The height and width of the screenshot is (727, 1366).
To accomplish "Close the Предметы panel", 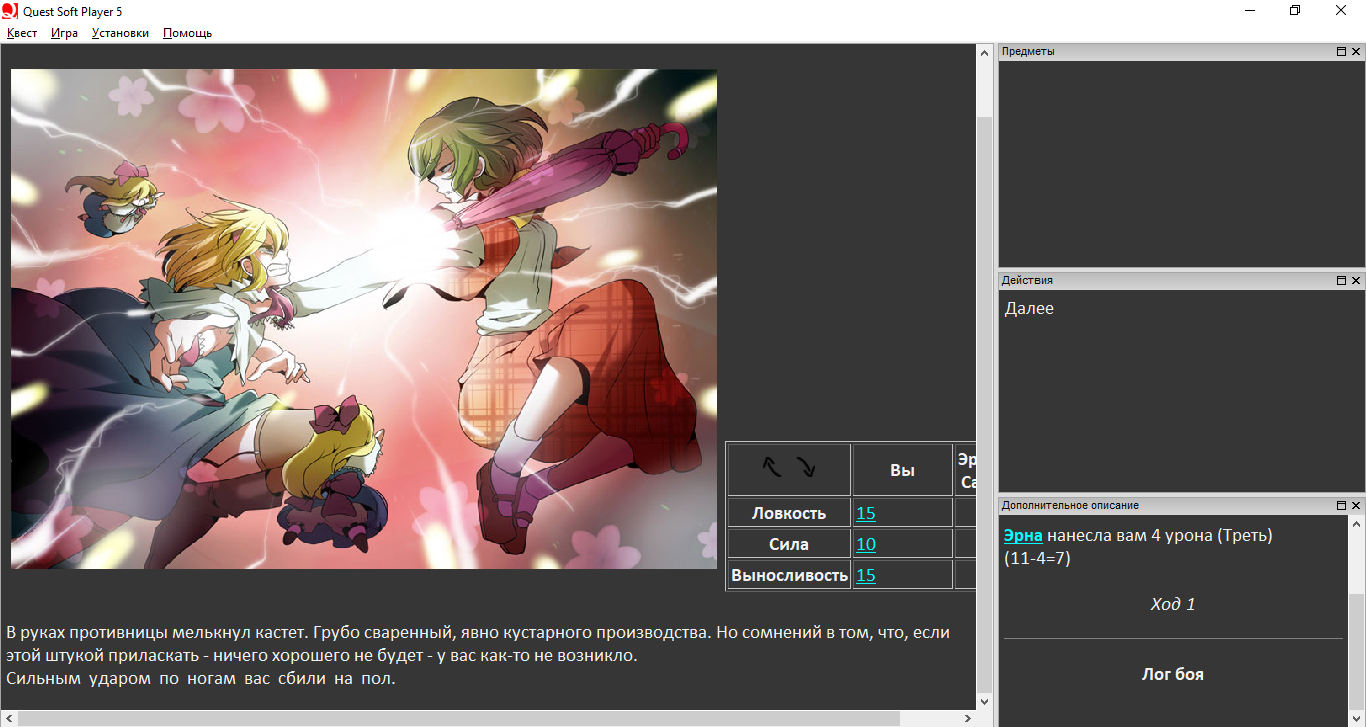I will (x=1356, y=51).
